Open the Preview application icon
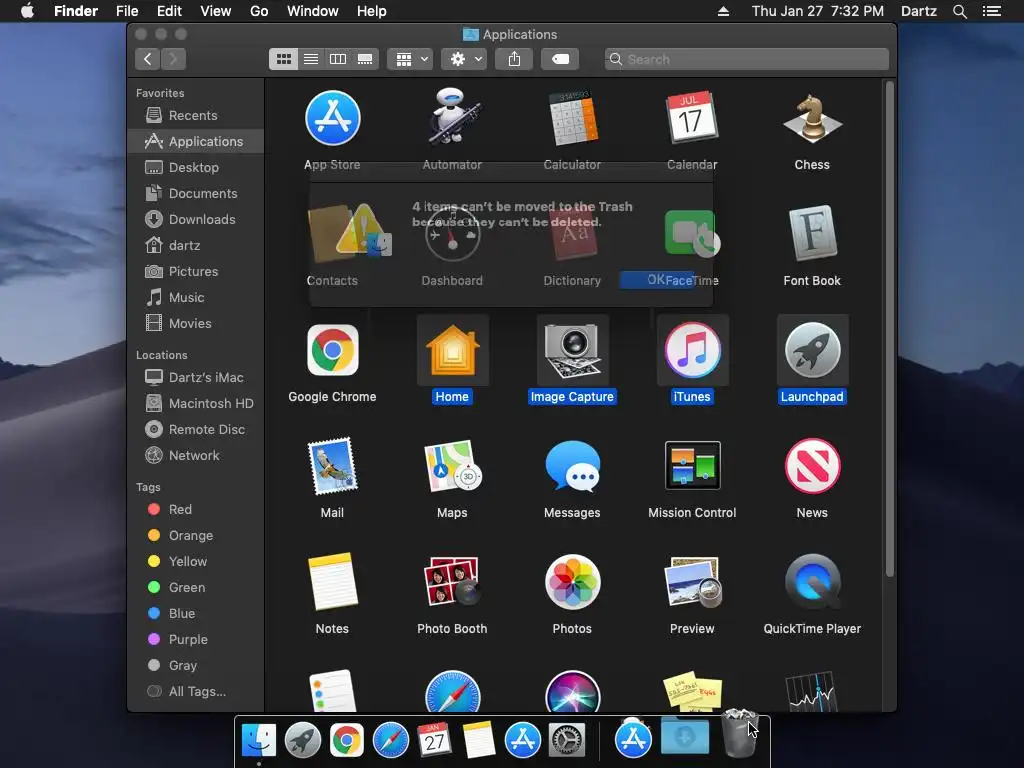This screenshot has width=1024, height=768. point(692,582)
